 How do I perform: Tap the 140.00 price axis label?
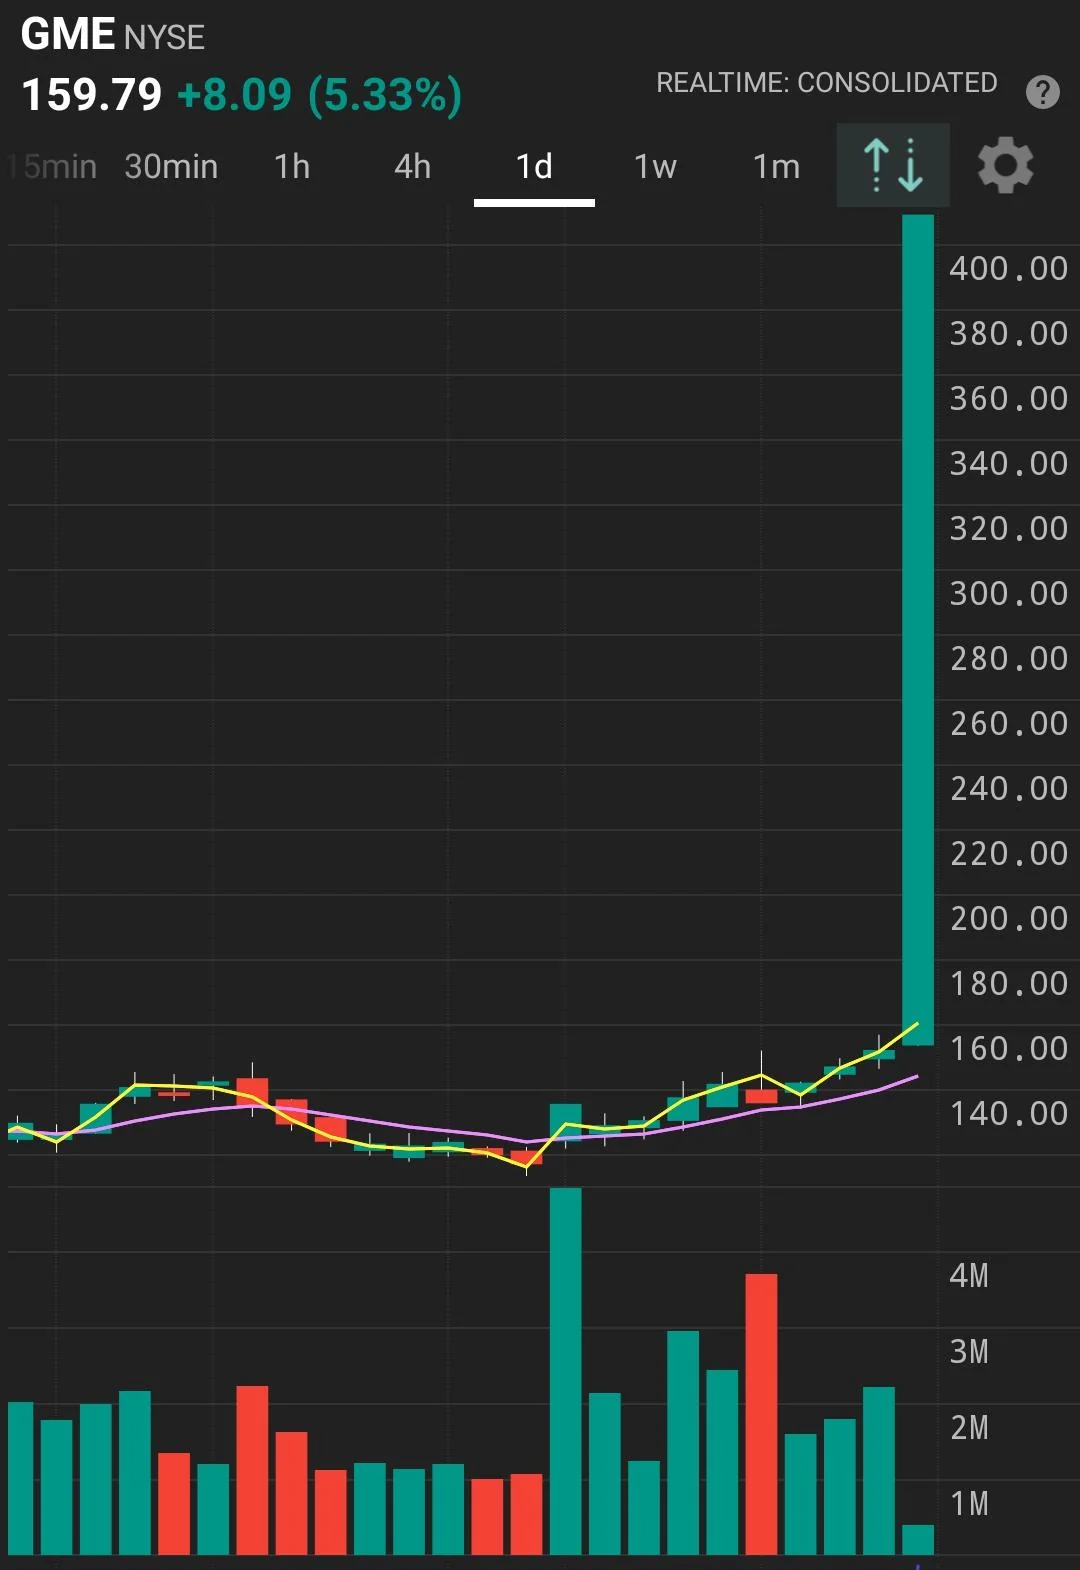(1009, 1113)
